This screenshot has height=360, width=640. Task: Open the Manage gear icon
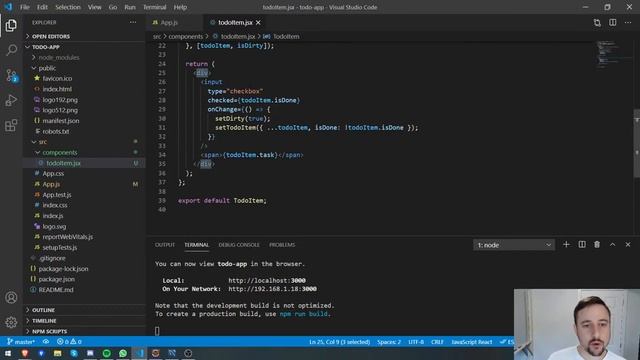(x=11, y=322)
